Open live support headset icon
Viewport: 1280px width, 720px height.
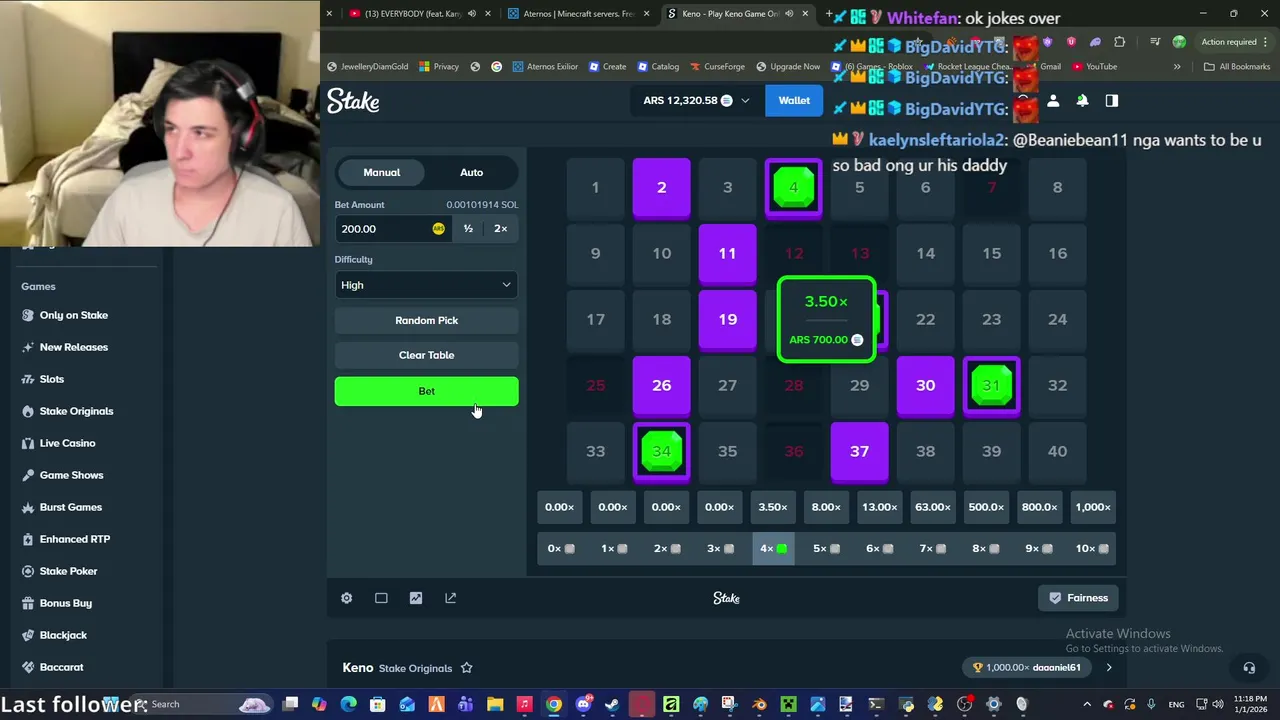pos(1249,668)
